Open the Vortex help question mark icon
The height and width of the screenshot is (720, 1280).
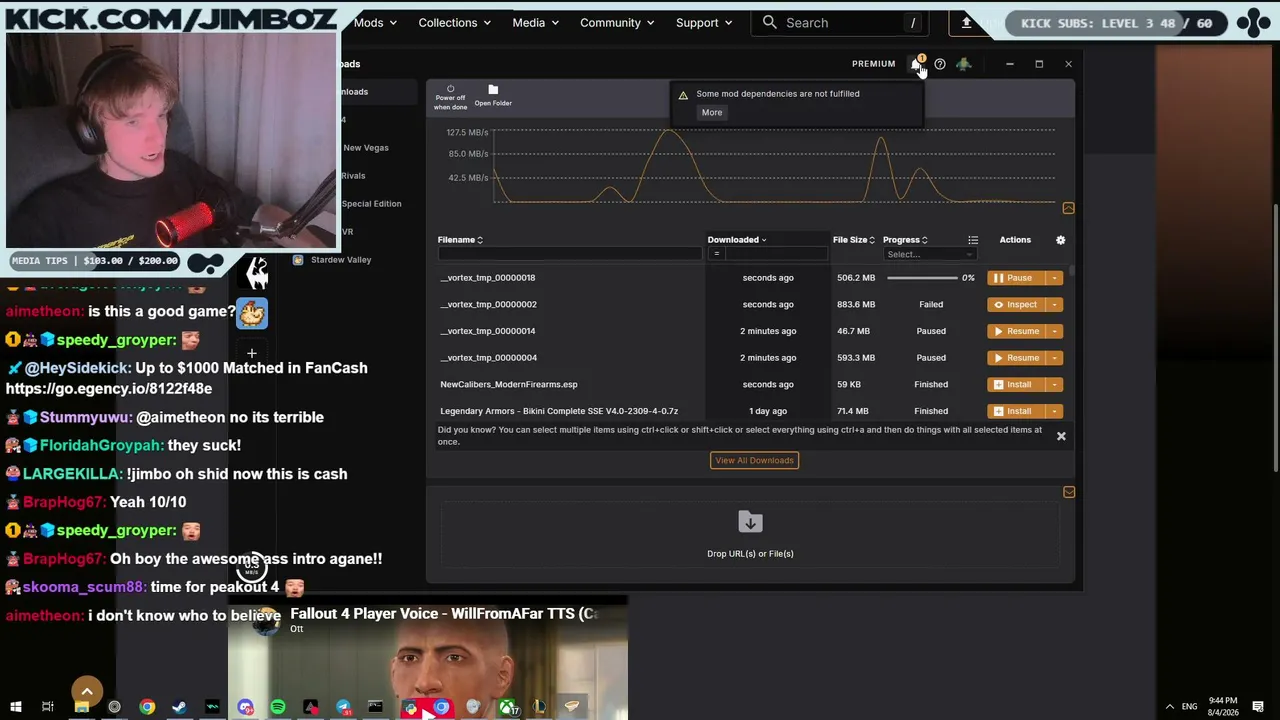tap(940, 64)
